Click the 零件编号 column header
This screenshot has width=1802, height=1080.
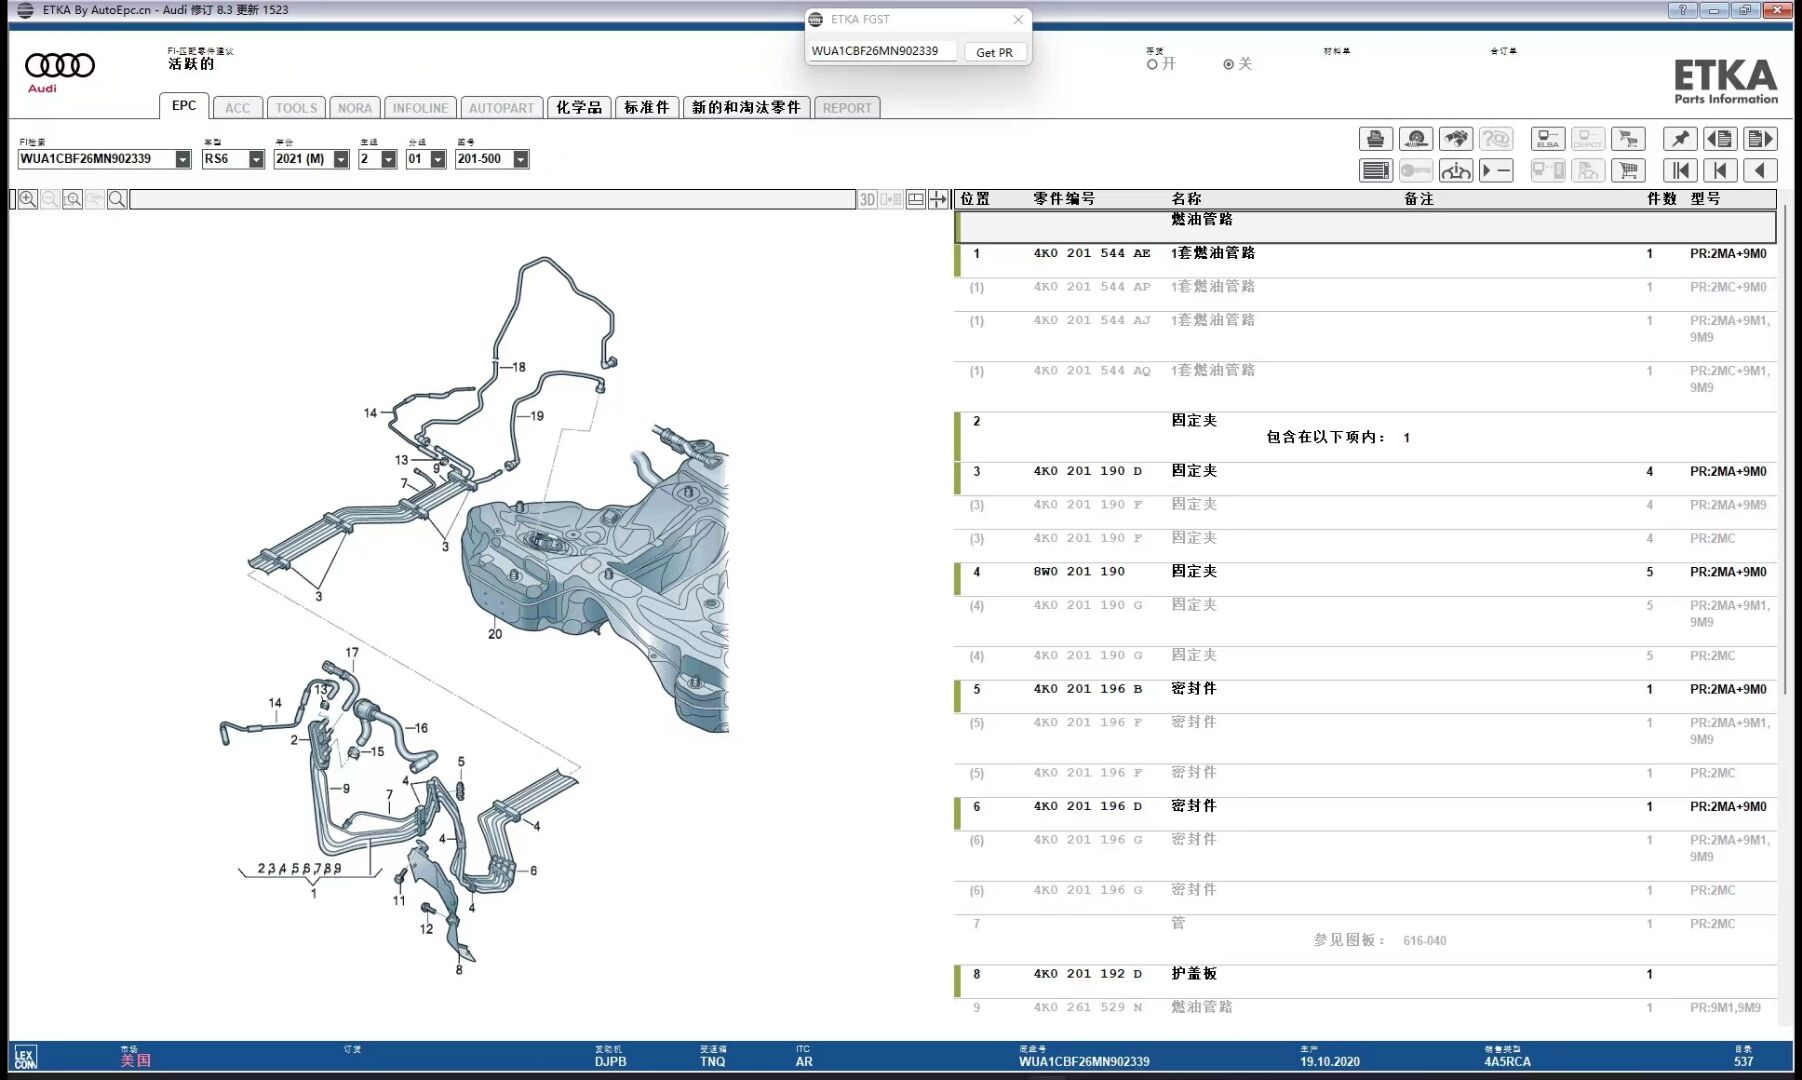1064,199
